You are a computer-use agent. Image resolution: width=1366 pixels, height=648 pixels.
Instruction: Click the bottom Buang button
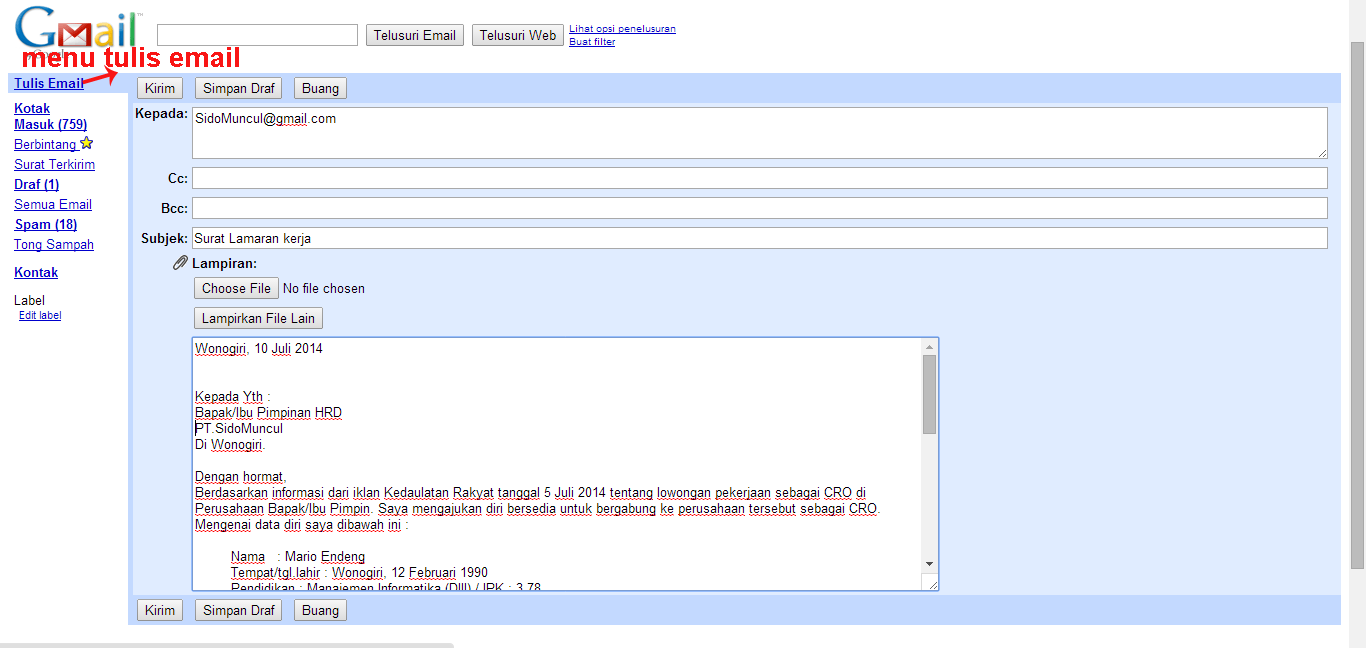320,610
